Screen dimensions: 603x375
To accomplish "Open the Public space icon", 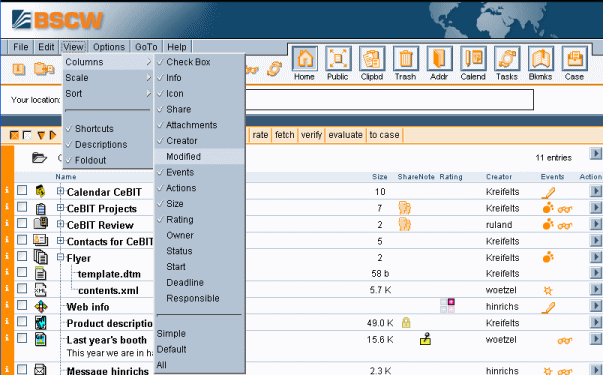I will click(x=338, y=58).
